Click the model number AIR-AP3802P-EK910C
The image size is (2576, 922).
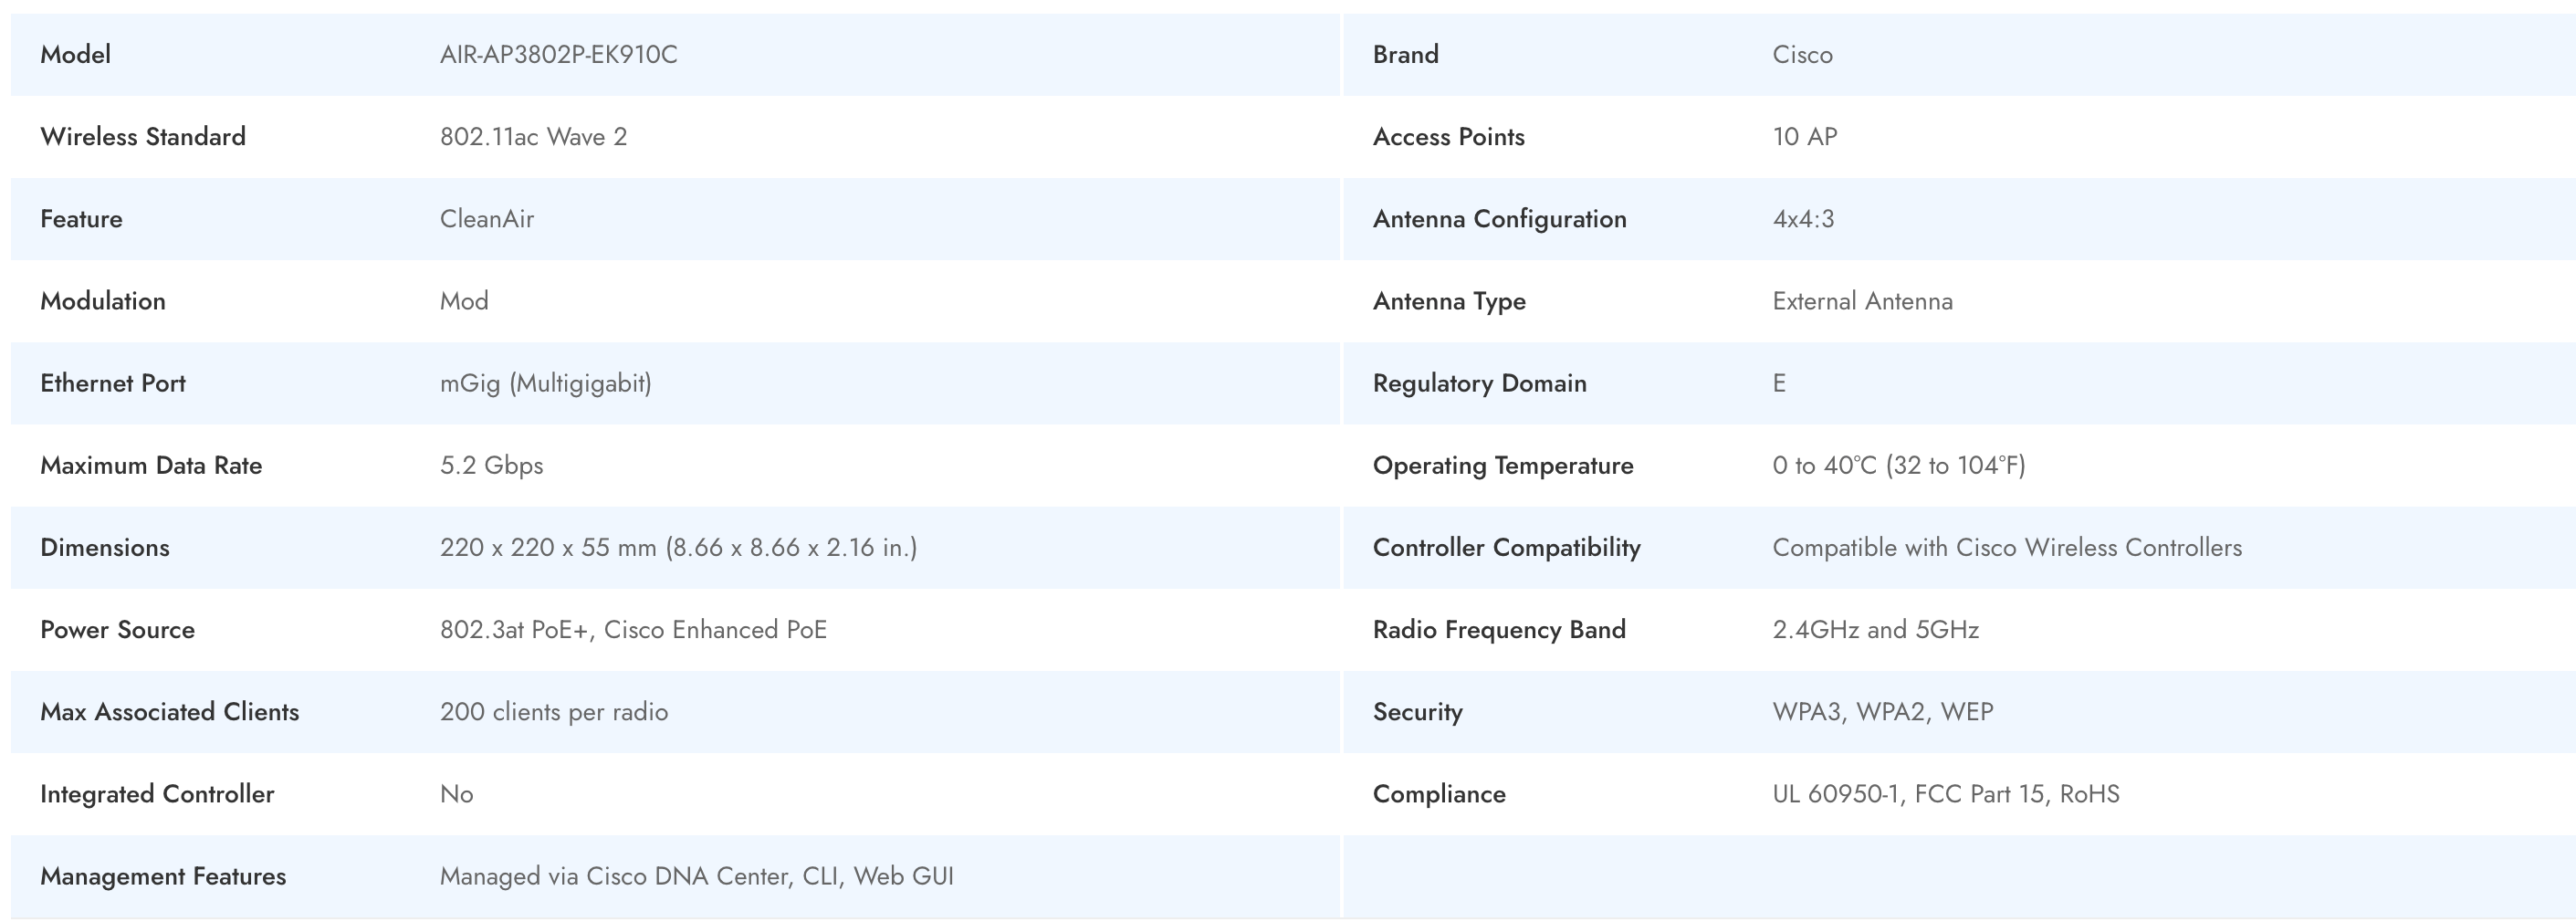558,55
